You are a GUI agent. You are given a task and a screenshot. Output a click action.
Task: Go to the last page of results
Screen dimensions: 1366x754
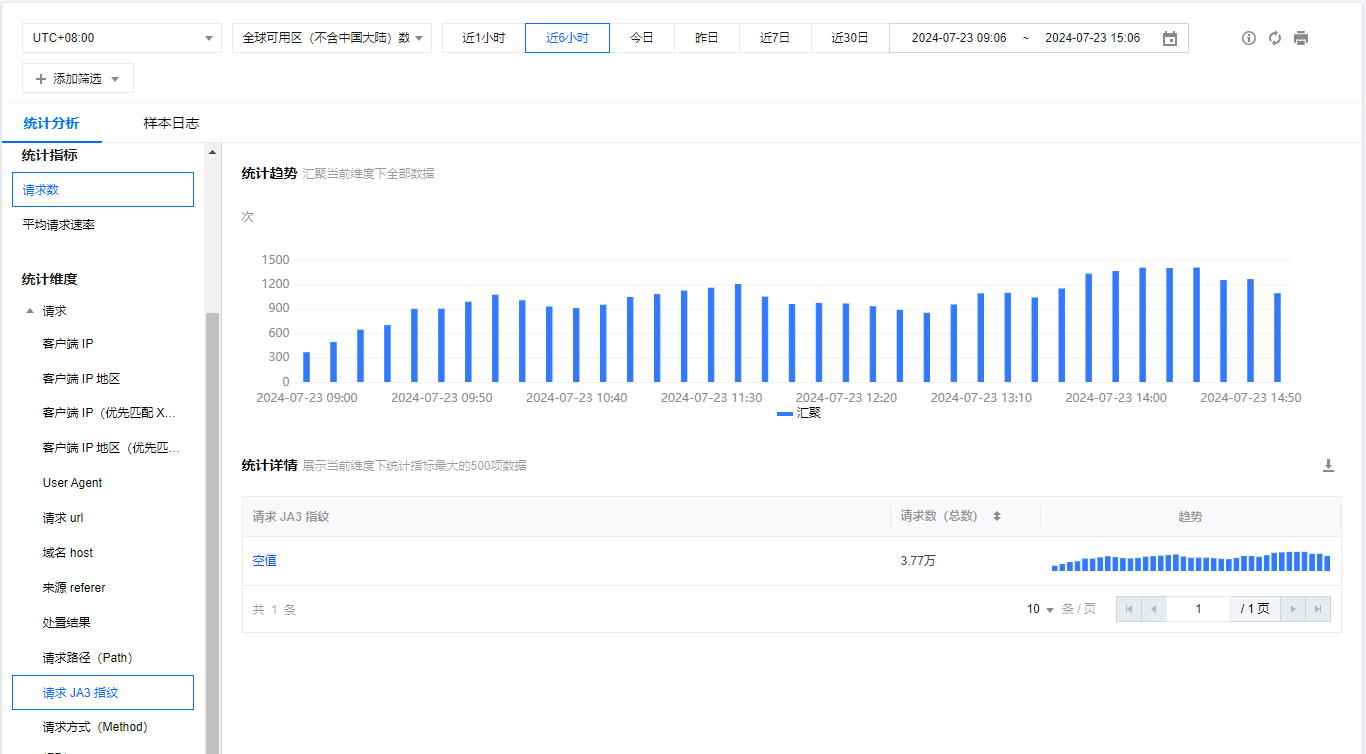point(1319,609)
